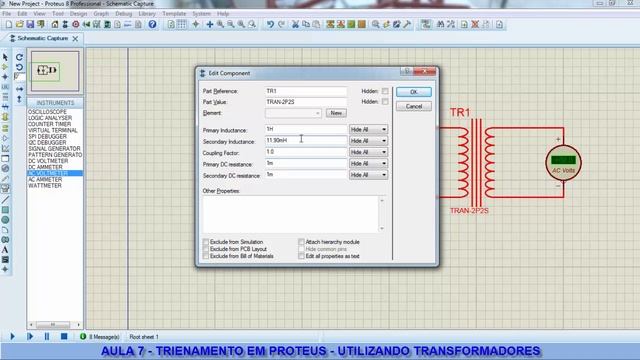The height and width of the screenshot is (360, 640).
Task: Click the Pause simulation button
Action: click(x=47, y=336)
